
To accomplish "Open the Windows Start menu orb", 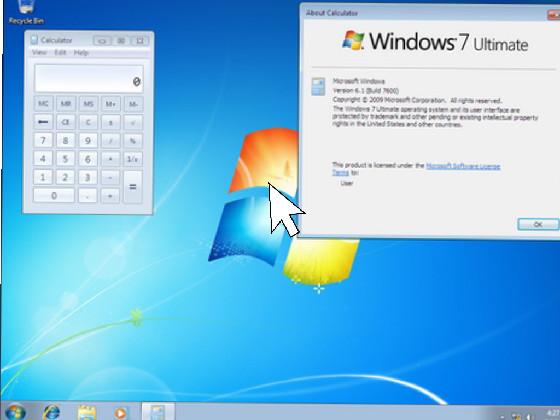I will tap(15, 412).
